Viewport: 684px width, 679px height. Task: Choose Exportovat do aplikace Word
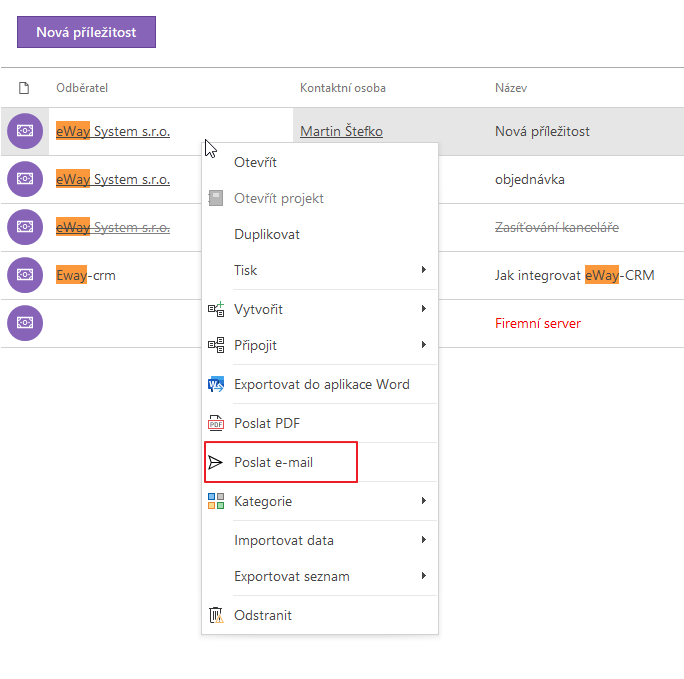coord(320,384)
